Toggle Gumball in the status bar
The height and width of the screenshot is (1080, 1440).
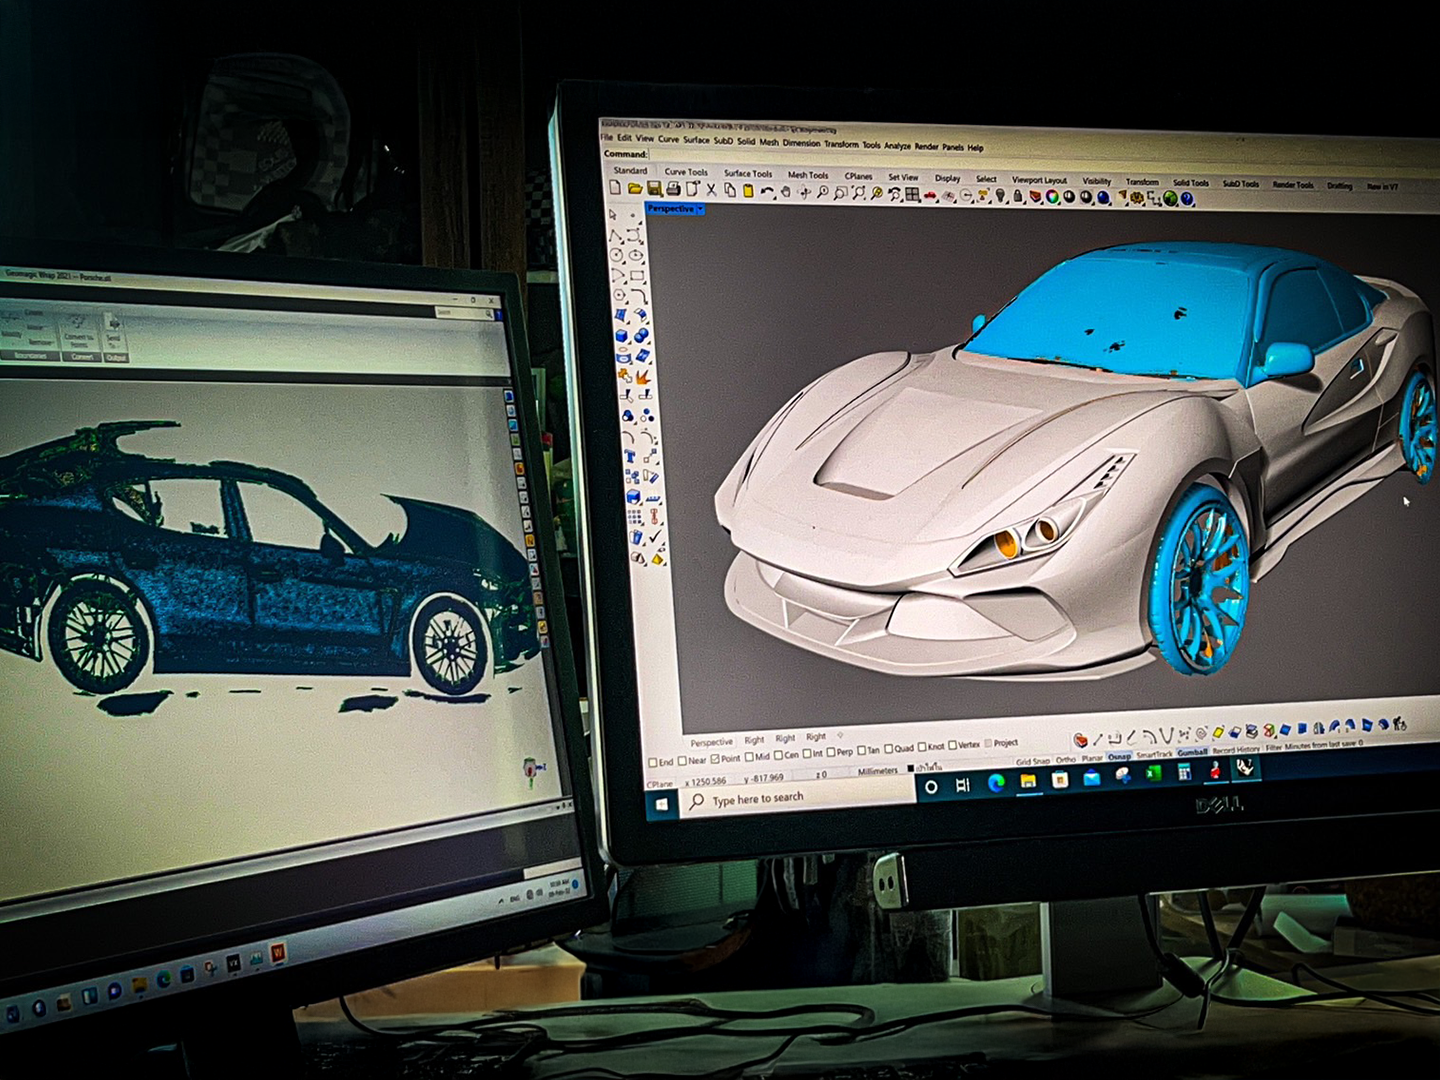tap(1192, 752)
